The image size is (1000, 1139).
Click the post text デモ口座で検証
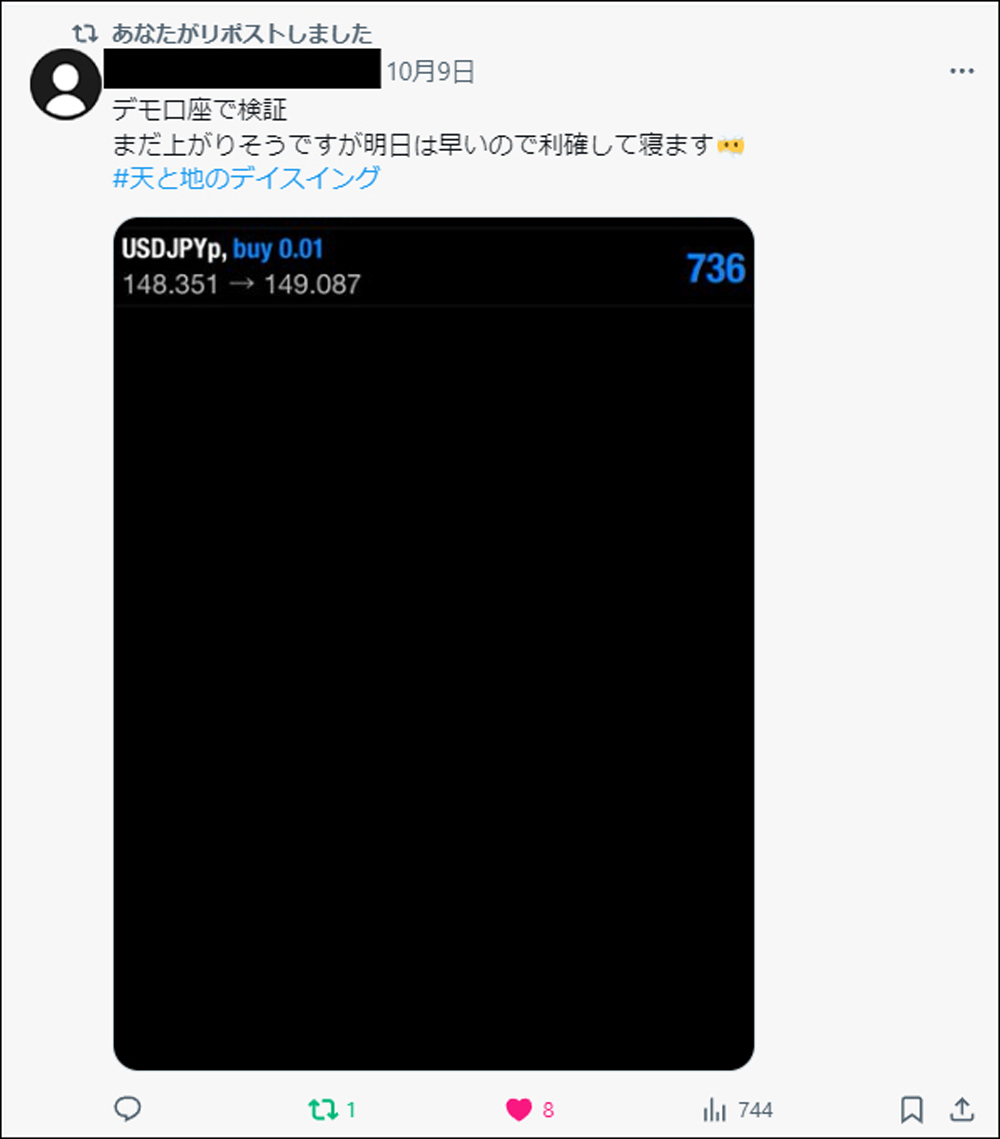(x=200, y=110)
